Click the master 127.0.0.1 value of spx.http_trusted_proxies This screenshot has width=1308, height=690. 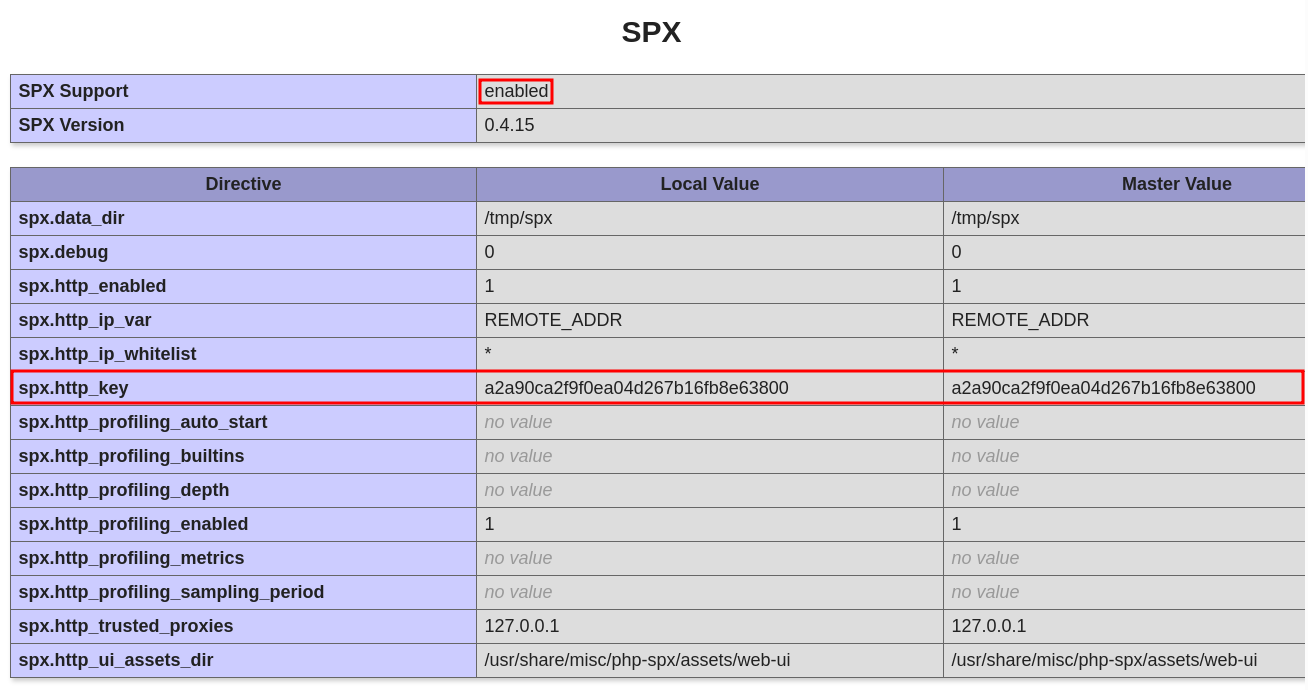tap(989, 626)
